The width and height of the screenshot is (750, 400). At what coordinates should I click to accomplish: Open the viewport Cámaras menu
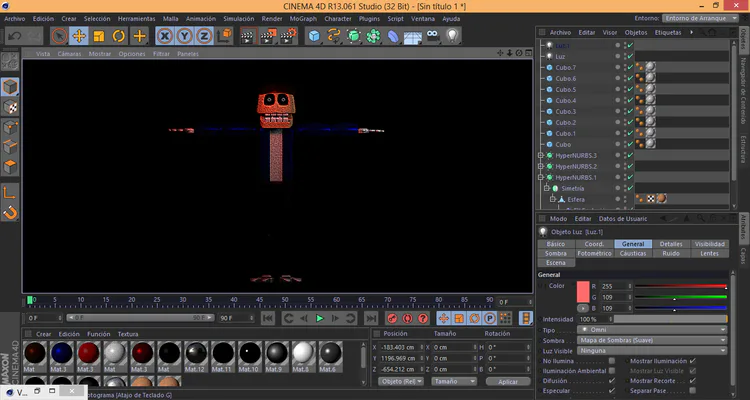click(69, 54)
